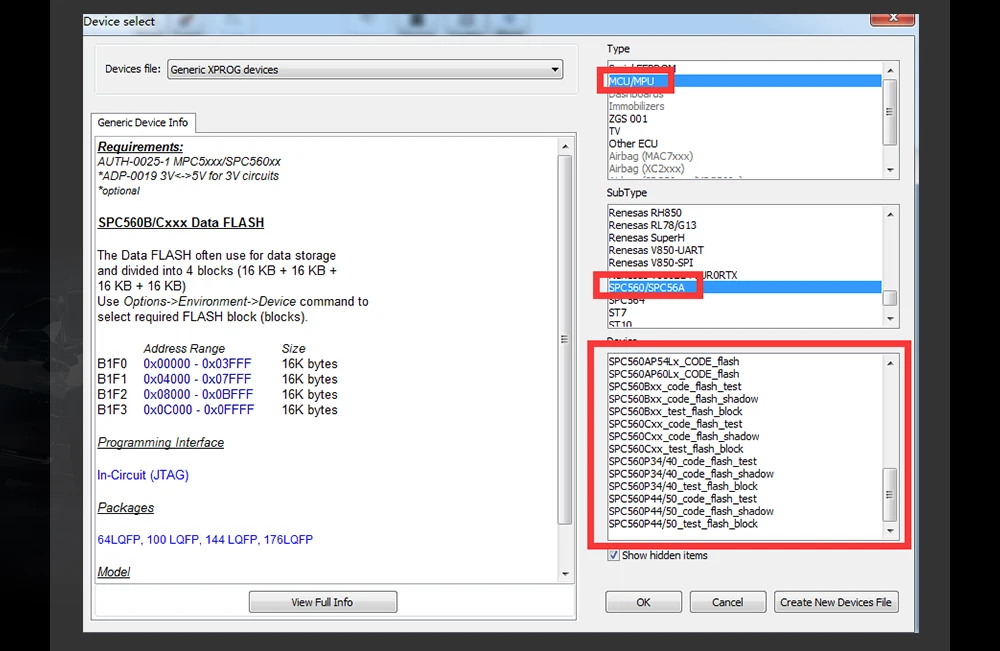Viewport: 1000px width, 651px height.
Task: Open the Devices file dropdown
Action: (x=365, y=69)
